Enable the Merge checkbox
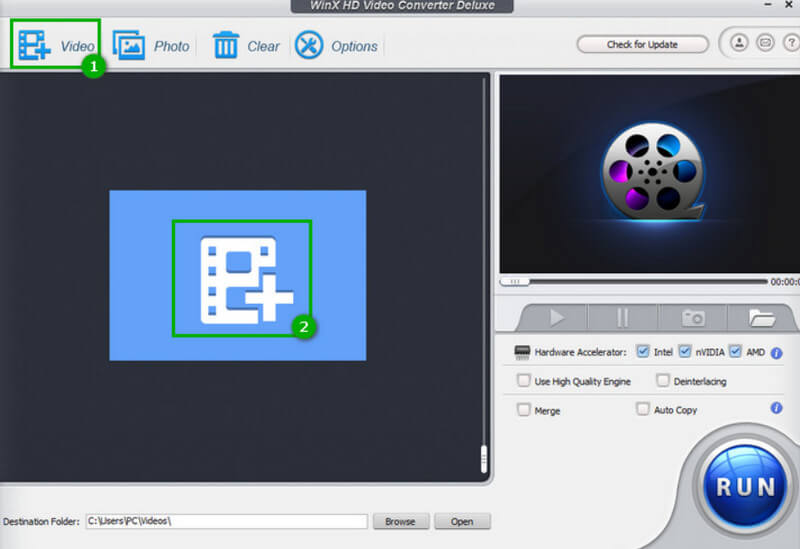The height and width of the screenshot is (549, 800). (523, 410)
